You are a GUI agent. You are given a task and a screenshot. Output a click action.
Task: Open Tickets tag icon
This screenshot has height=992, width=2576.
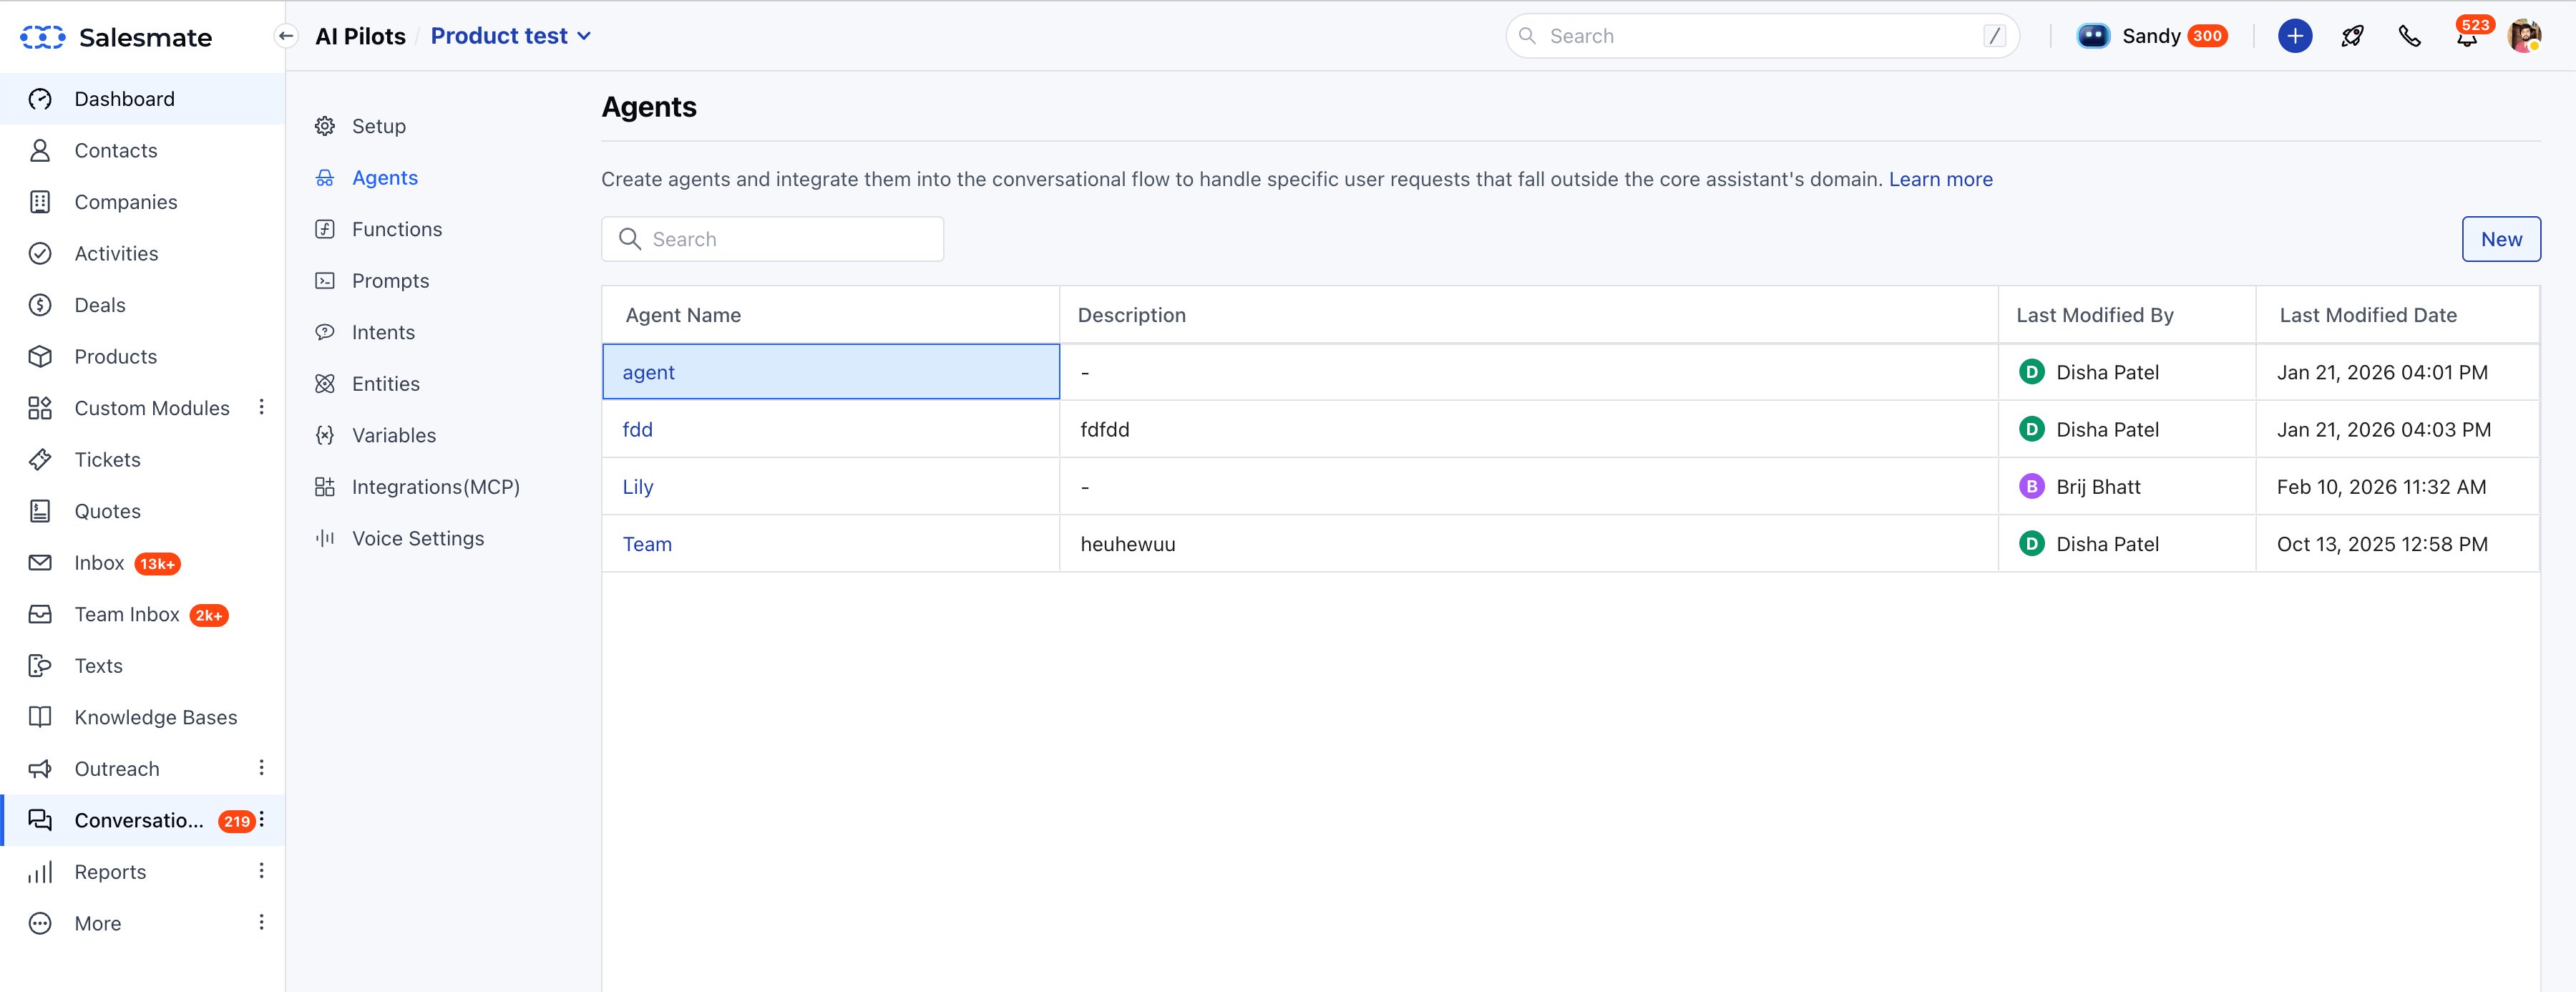[40, 460]
